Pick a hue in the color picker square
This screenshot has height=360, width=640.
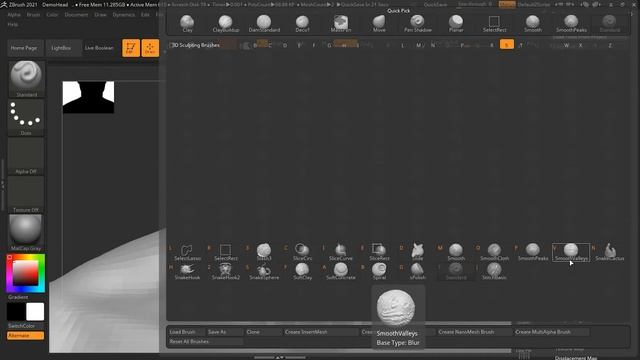[x=25, y=273]
